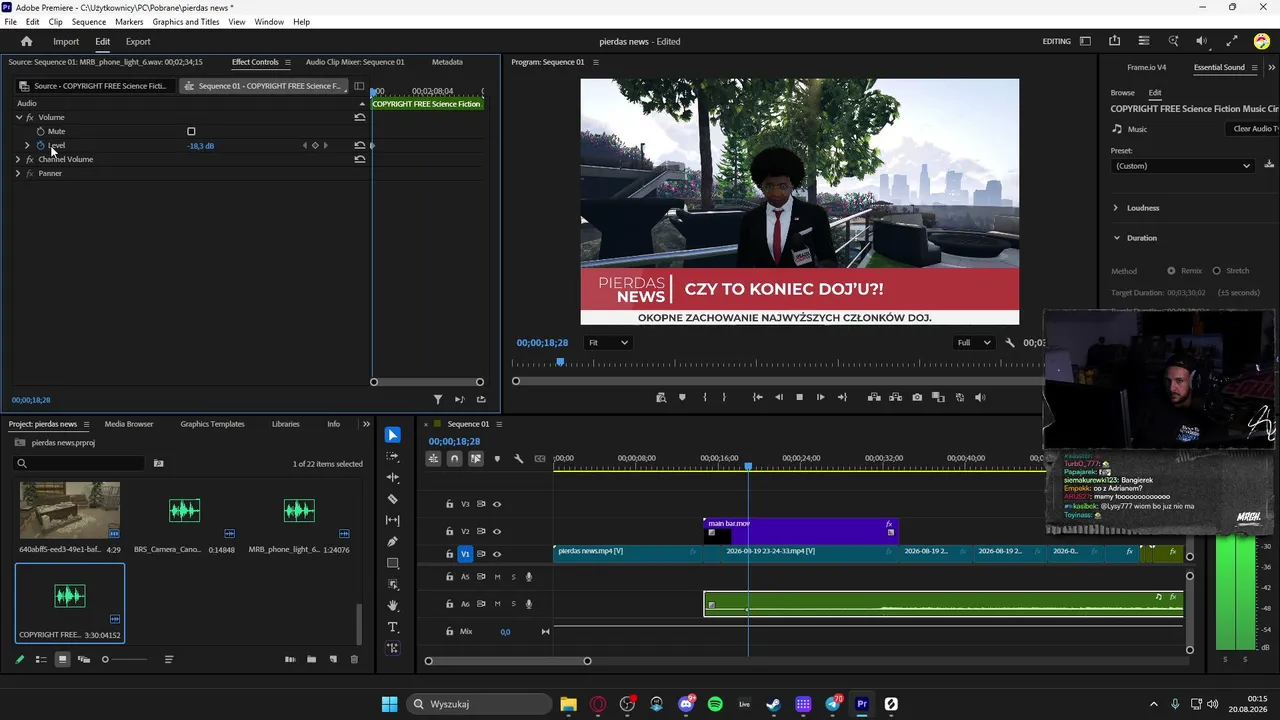The height and width of the screenshot is (720, 1280).
Task: Click the Extract button in Program monitor
Action: 895,397
